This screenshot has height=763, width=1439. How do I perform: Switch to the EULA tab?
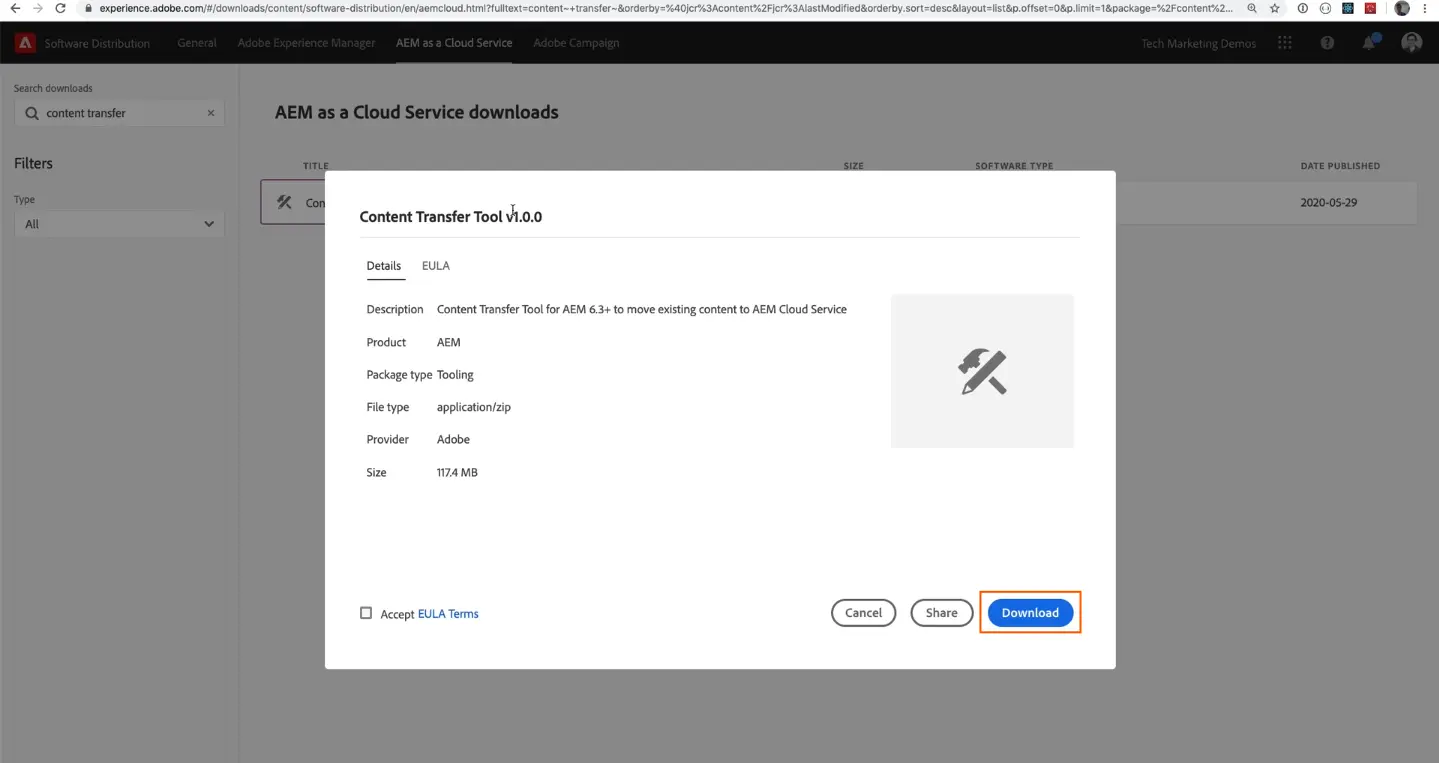click(436, 266)
